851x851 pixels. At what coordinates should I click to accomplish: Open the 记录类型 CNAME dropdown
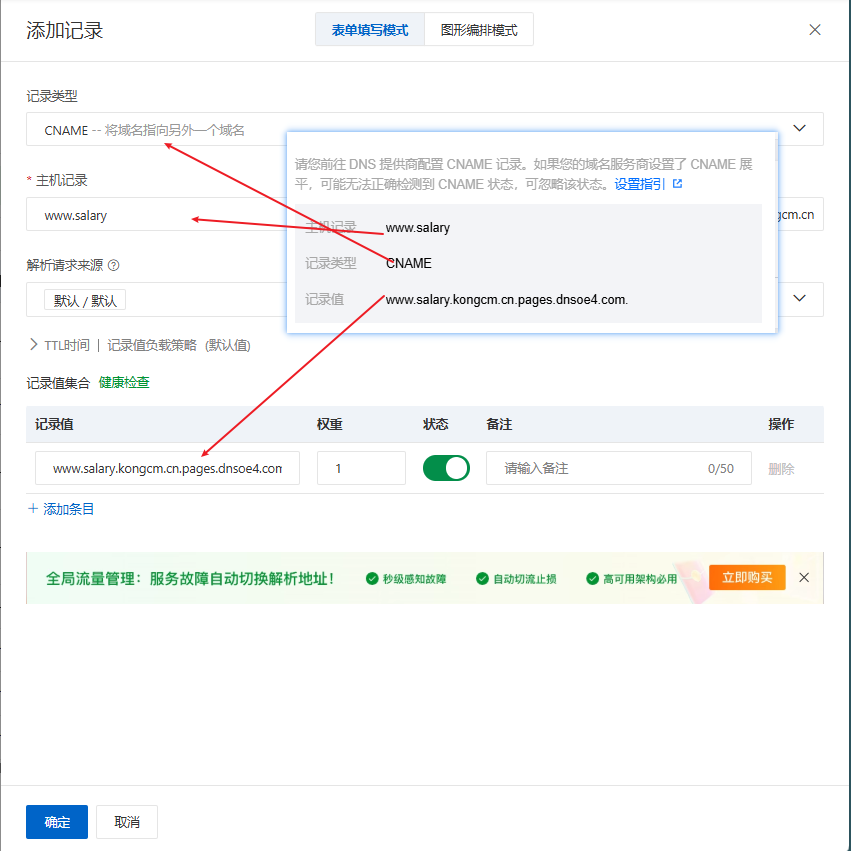click(799, 129)
